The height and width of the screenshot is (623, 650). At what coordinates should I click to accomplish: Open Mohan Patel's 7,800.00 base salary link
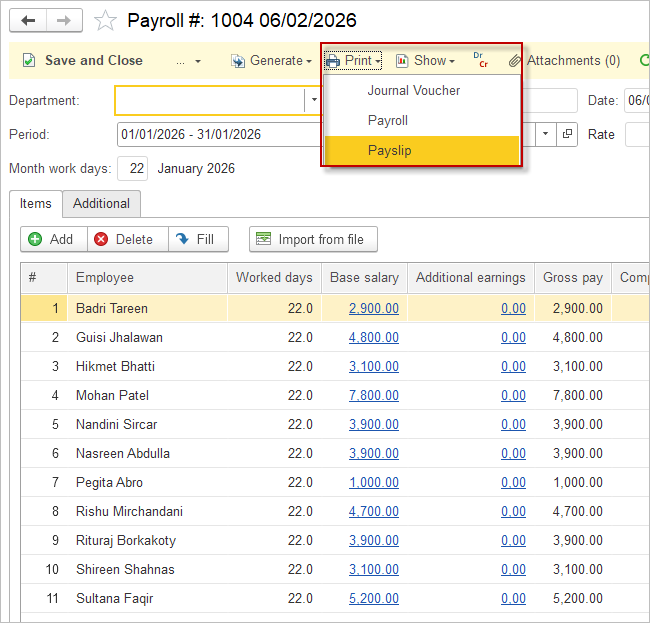pos(373,395)
